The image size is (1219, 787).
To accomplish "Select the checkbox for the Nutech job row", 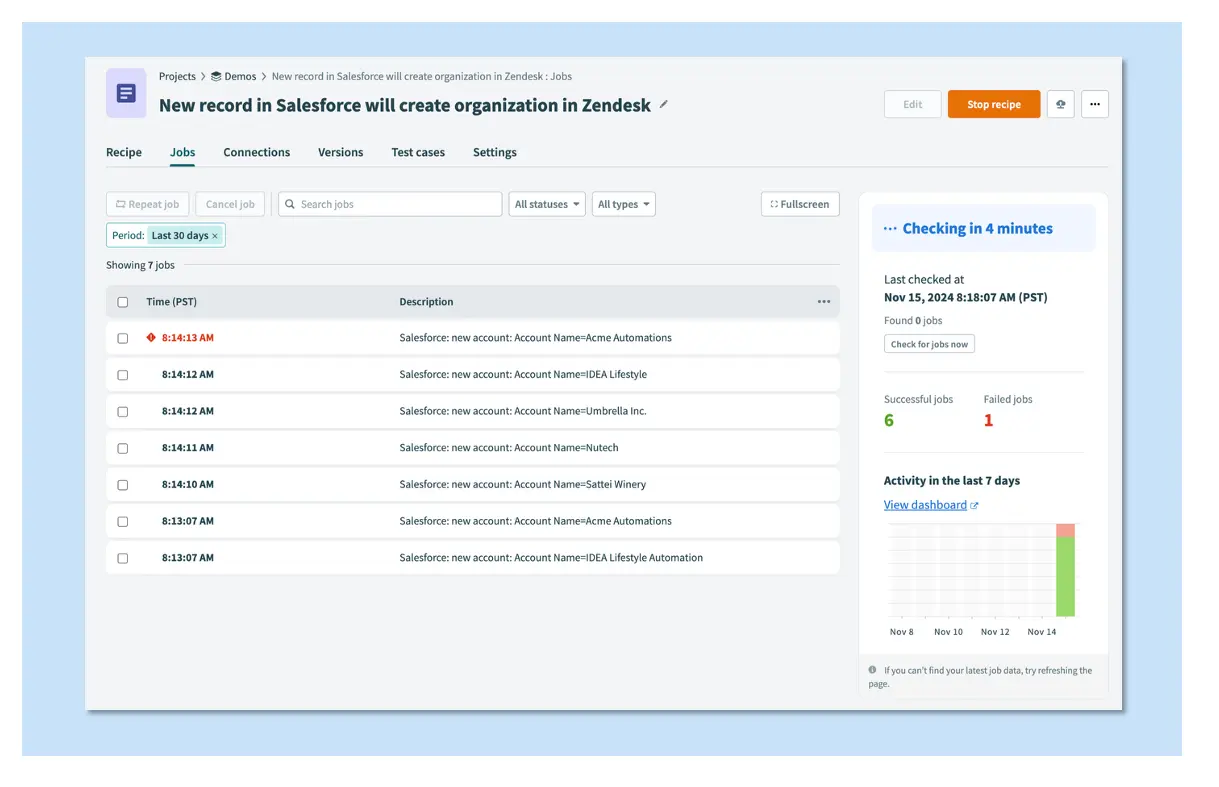I will [122, 447].
